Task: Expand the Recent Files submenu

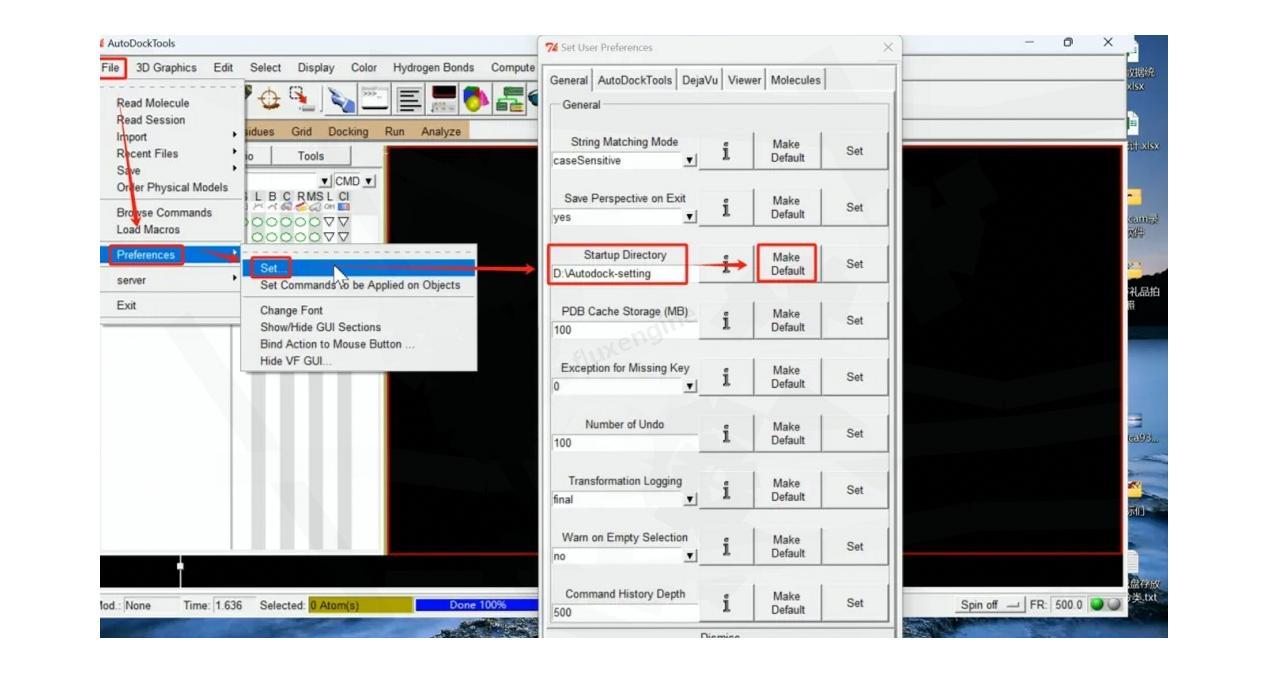Action: (172, 154)
